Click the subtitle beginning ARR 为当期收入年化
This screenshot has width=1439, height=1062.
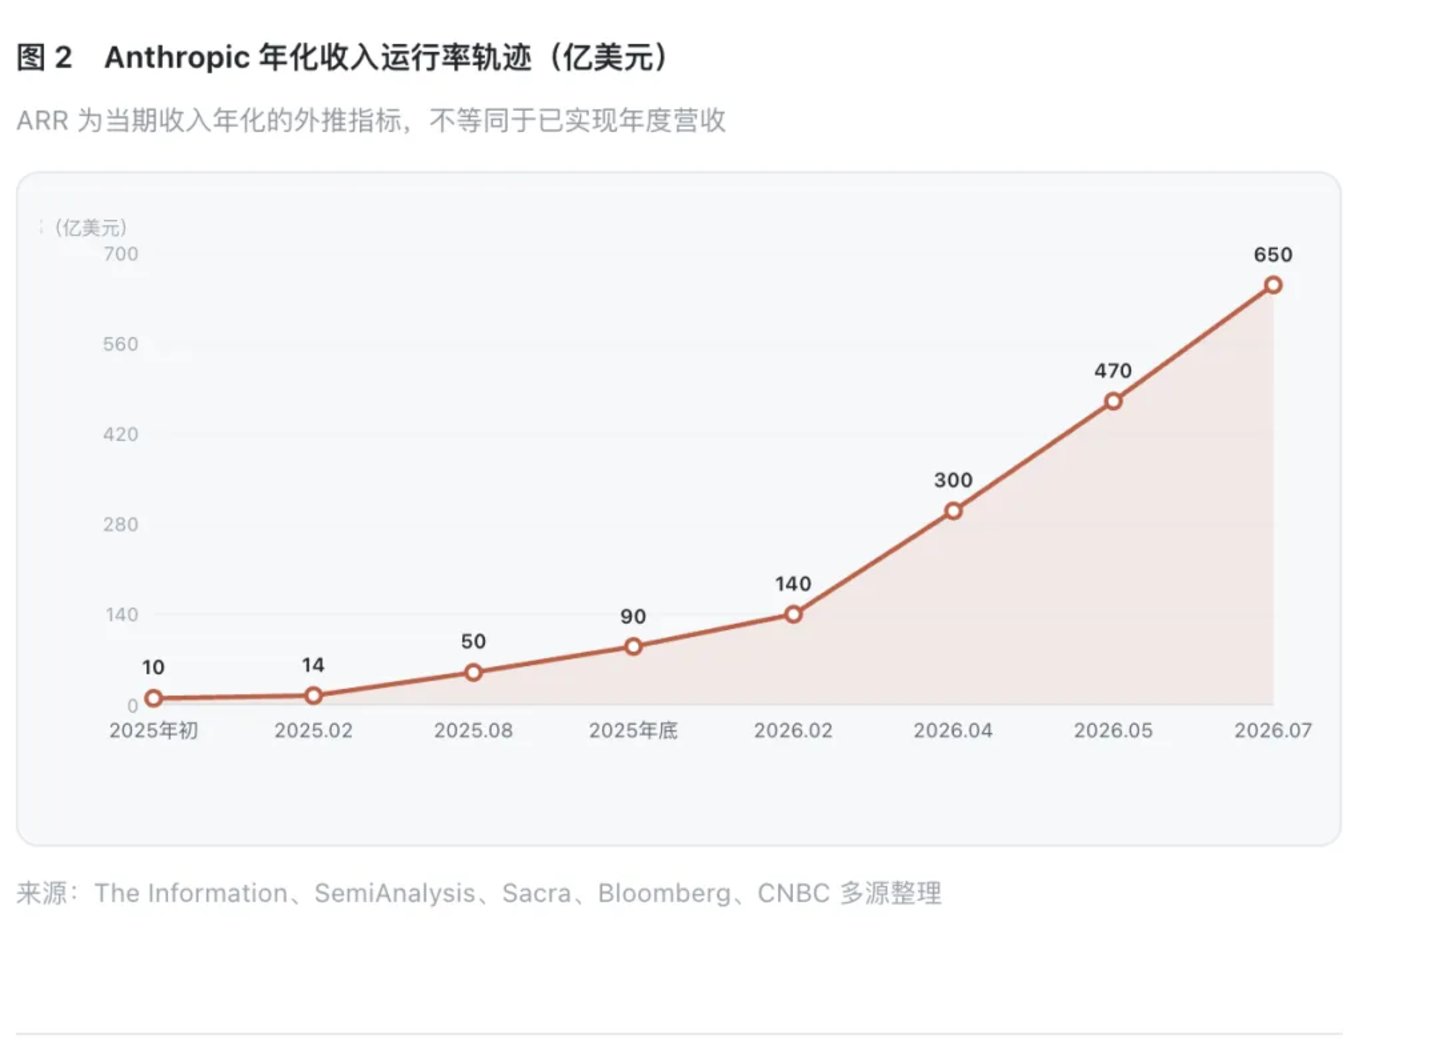[x=371, y=121]
